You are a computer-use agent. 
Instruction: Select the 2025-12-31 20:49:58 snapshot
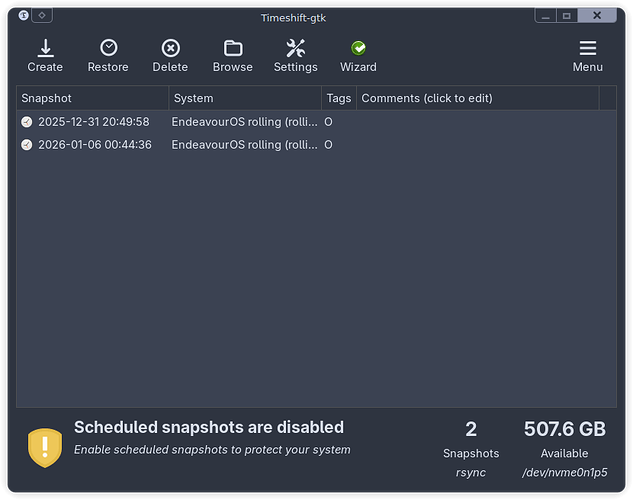(x=93, y=122)
